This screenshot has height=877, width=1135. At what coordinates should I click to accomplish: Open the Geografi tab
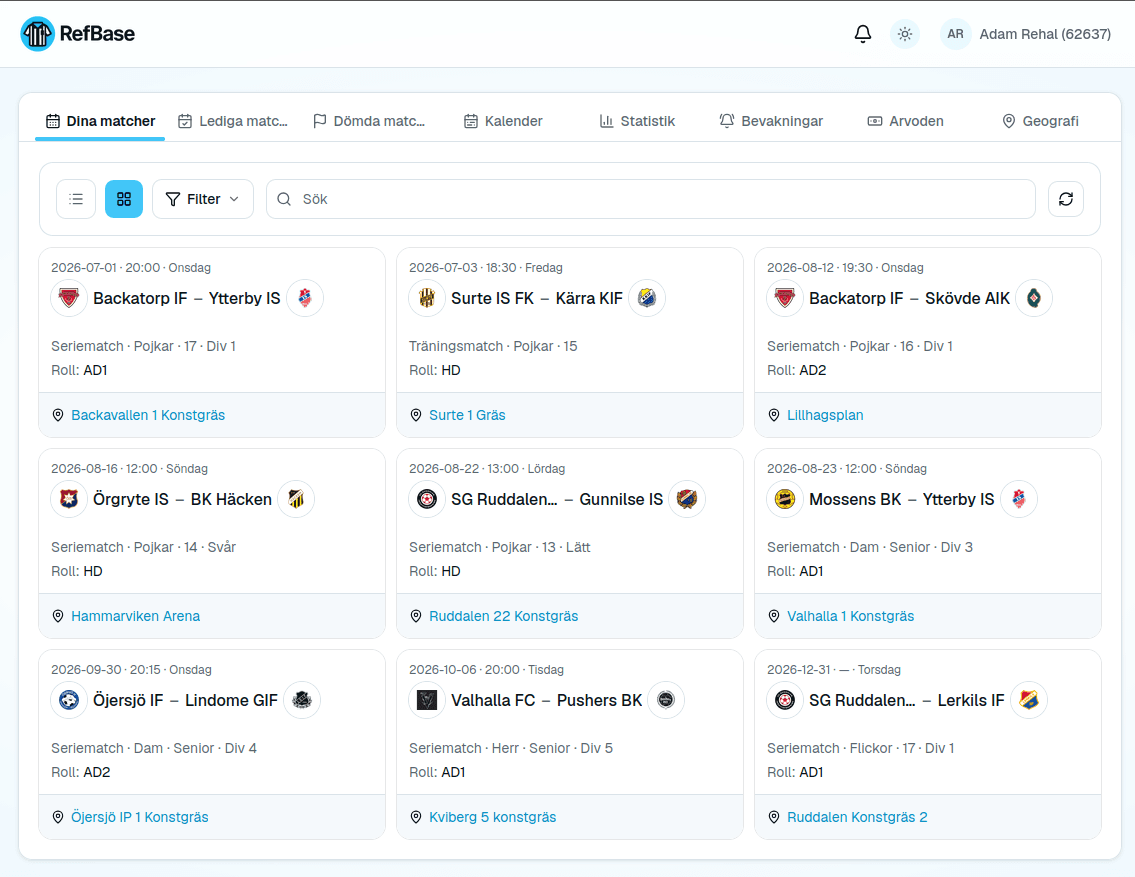pyautogui.click(x=1040, y=121)
